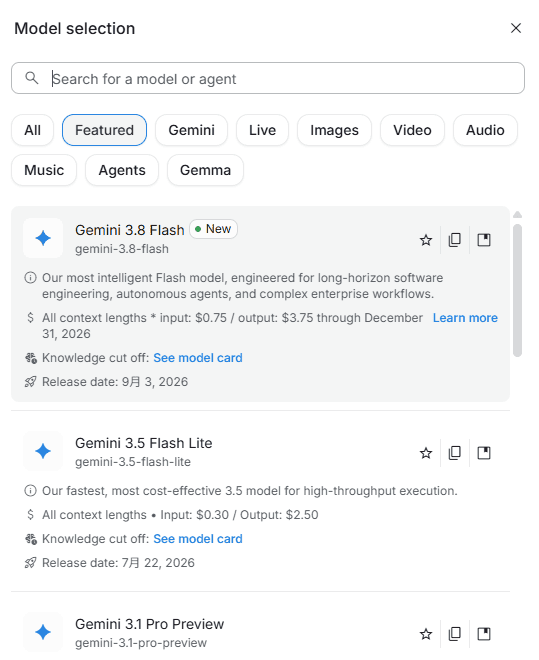
Task: Click the rocket icon next to 9月 3, 2026
Action: pyautogui.click(x=30, y=382)
